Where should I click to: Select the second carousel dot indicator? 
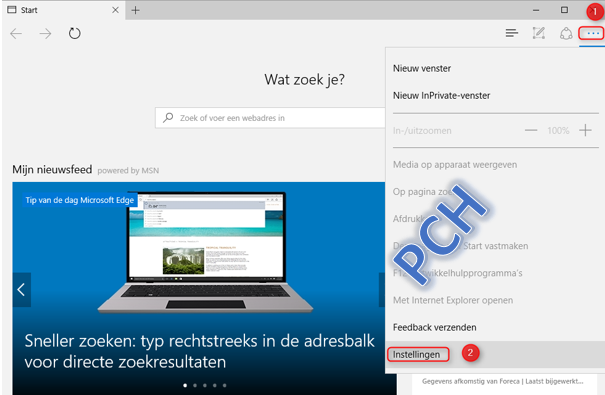[195, 385]
